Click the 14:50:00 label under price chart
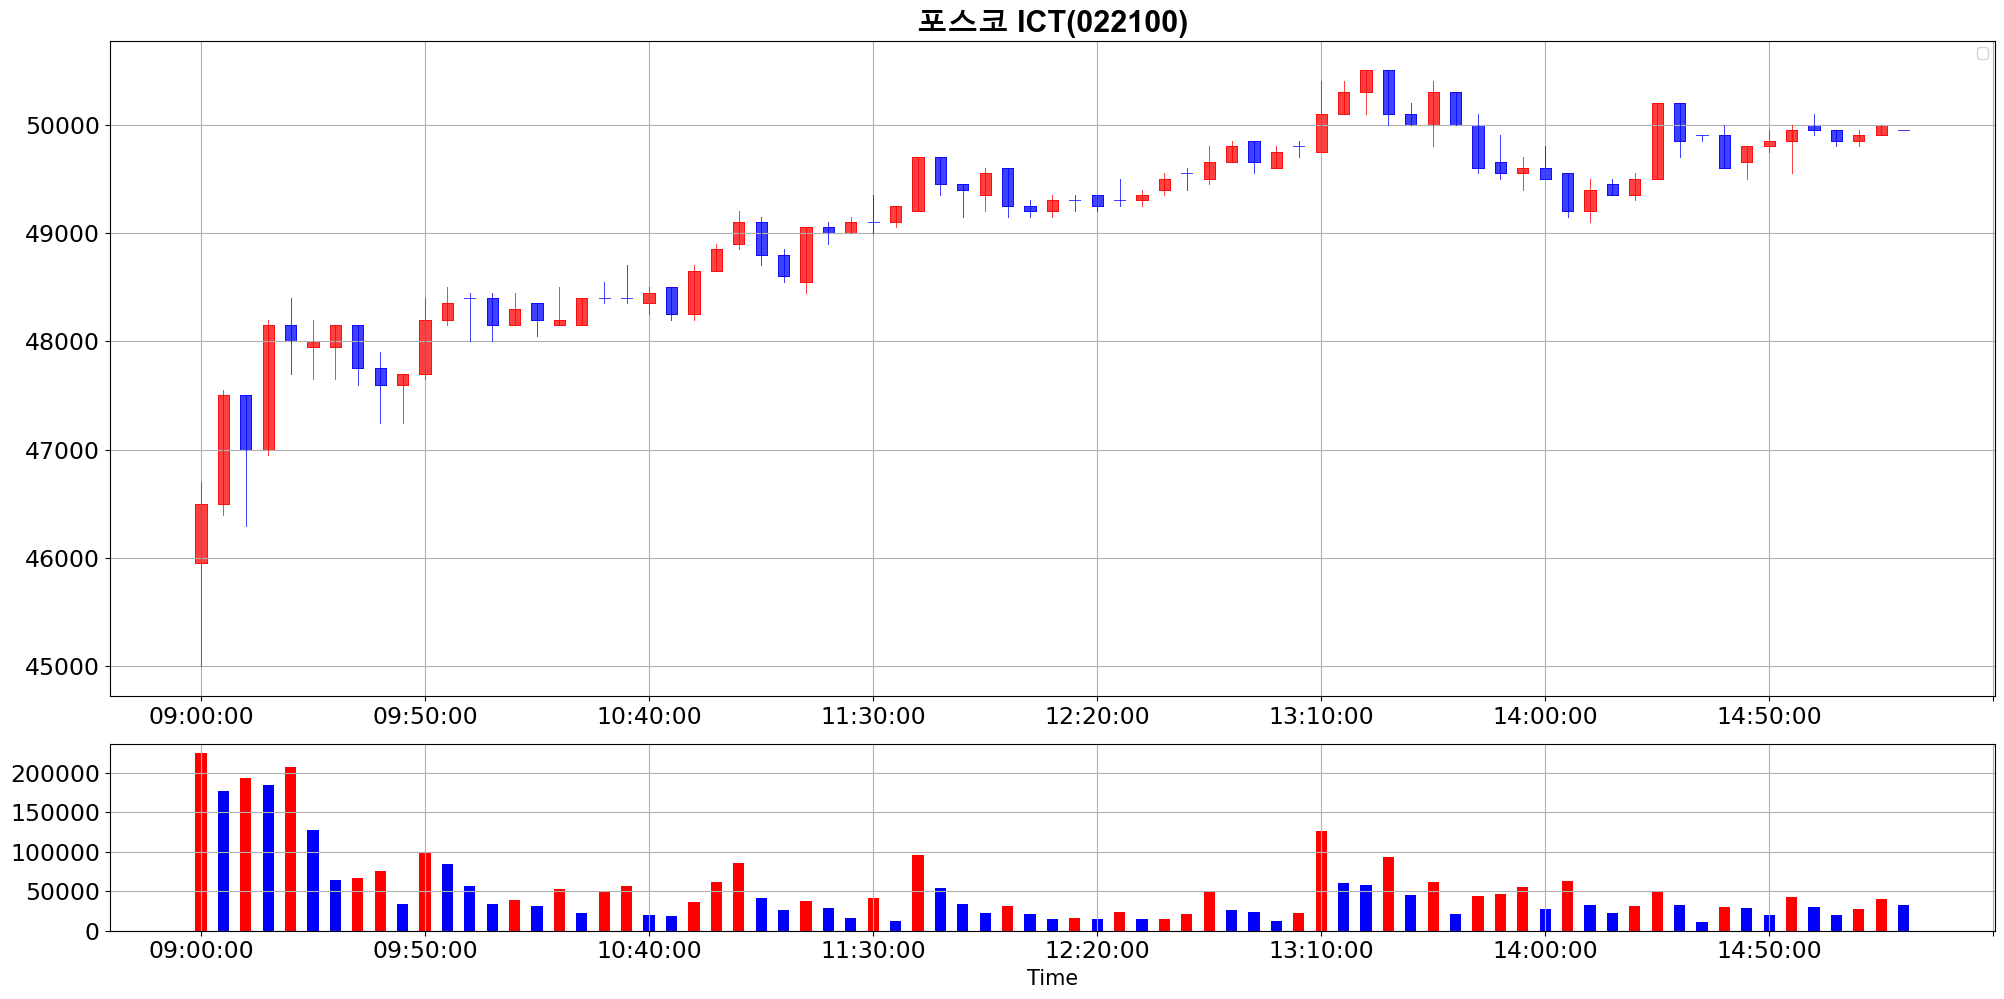 1769,717
